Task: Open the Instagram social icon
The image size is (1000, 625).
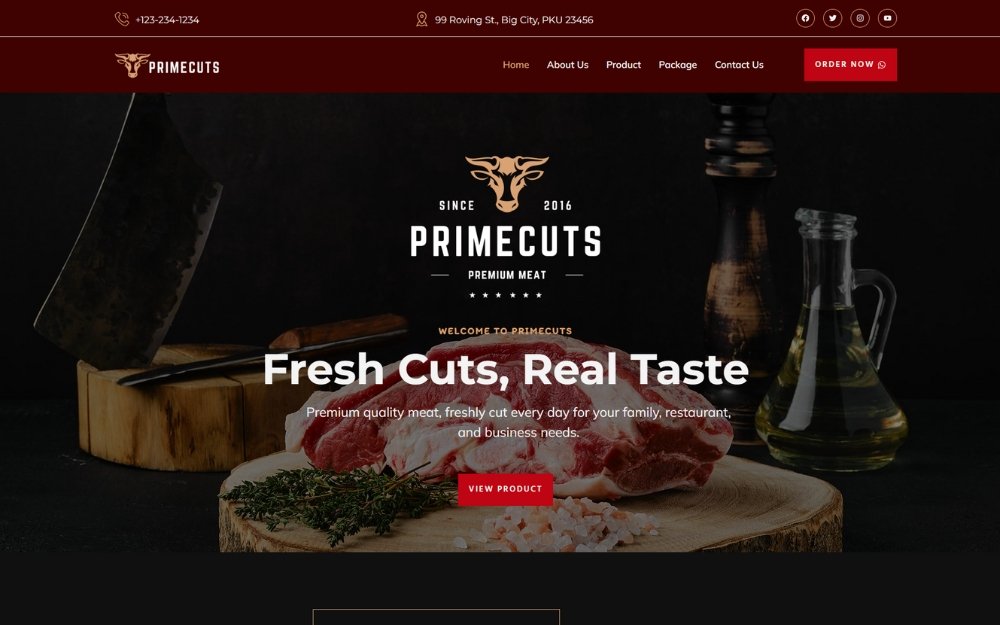Action: (860, 18)
